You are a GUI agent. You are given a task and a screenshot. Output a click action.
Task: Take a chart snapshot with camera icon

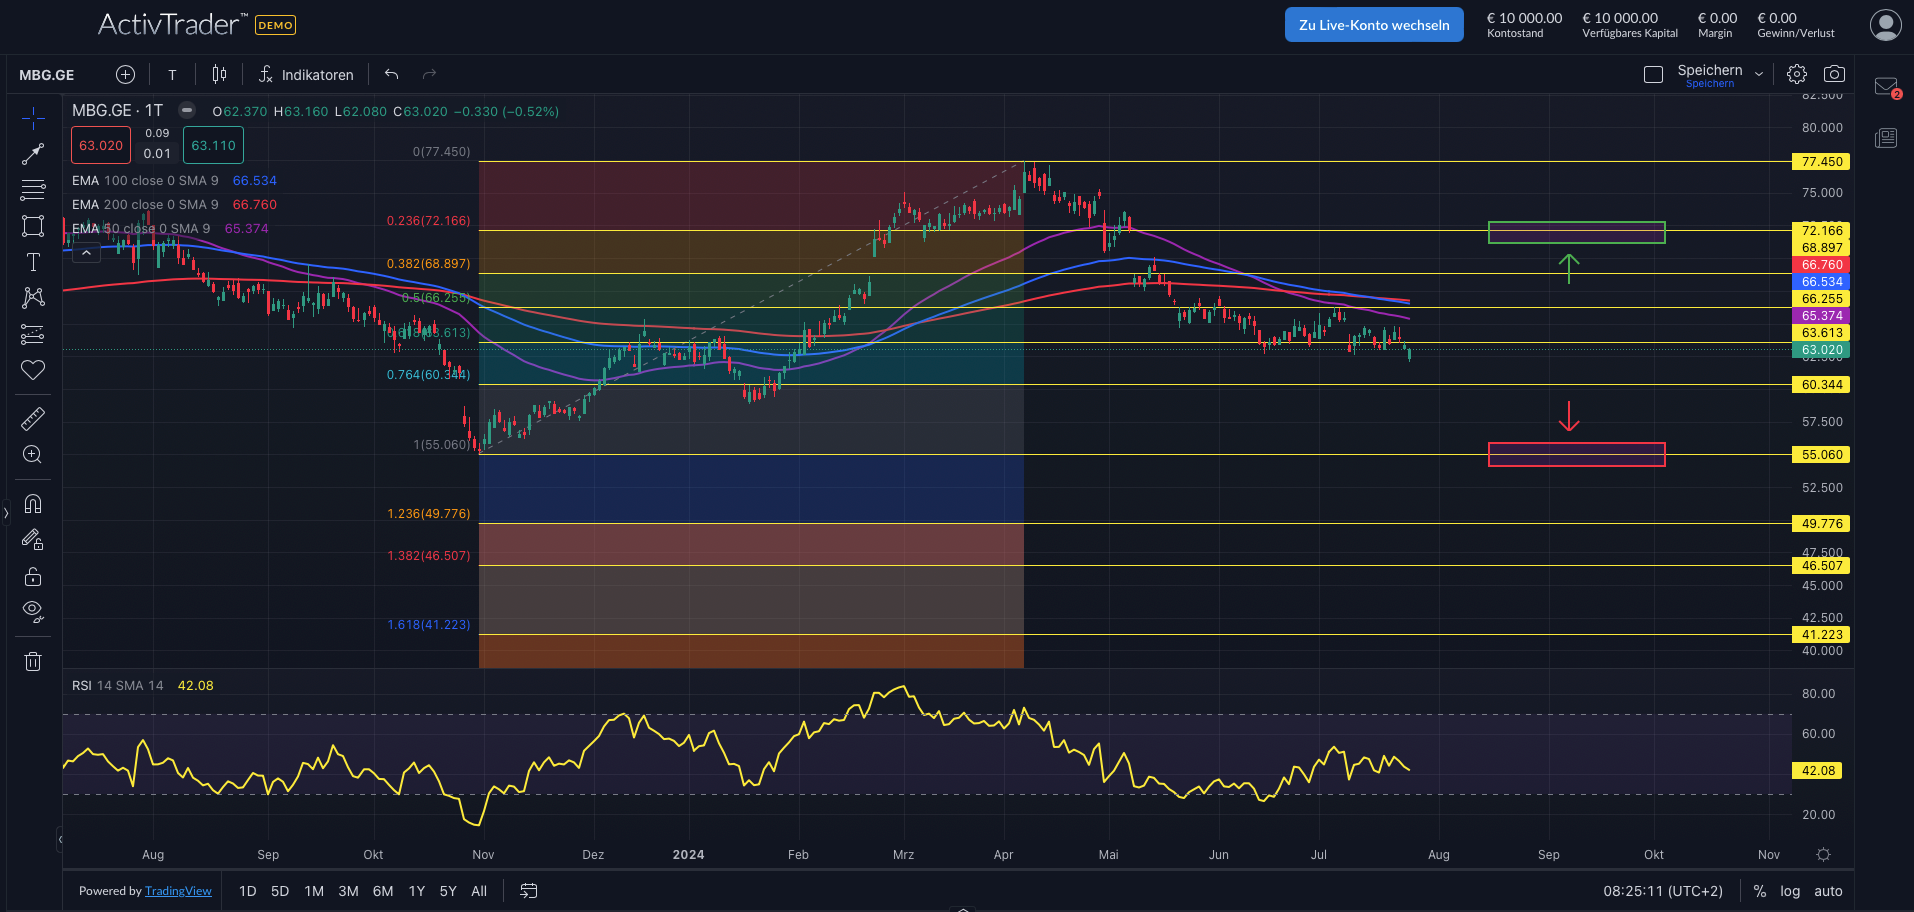point(1834,74)
